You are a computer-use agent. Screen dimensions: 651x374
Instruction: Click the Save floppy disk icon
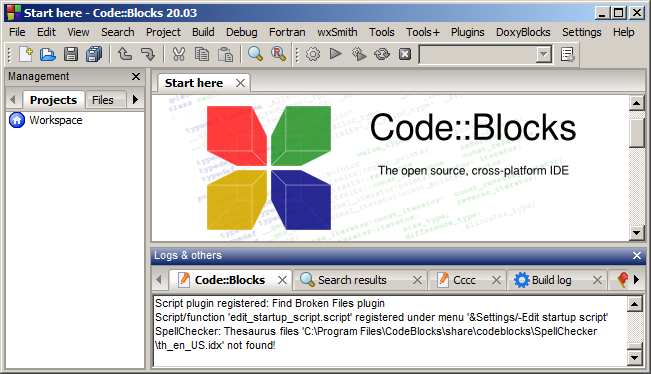71,54
